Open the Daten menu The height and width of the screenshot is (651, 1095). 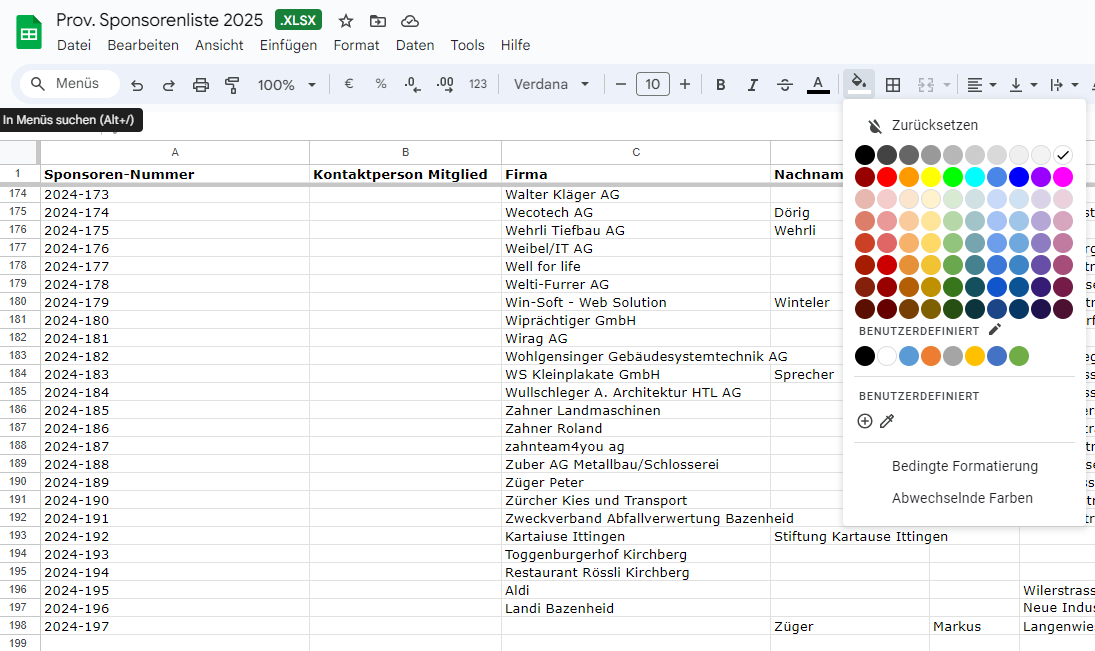pos(415,45)
